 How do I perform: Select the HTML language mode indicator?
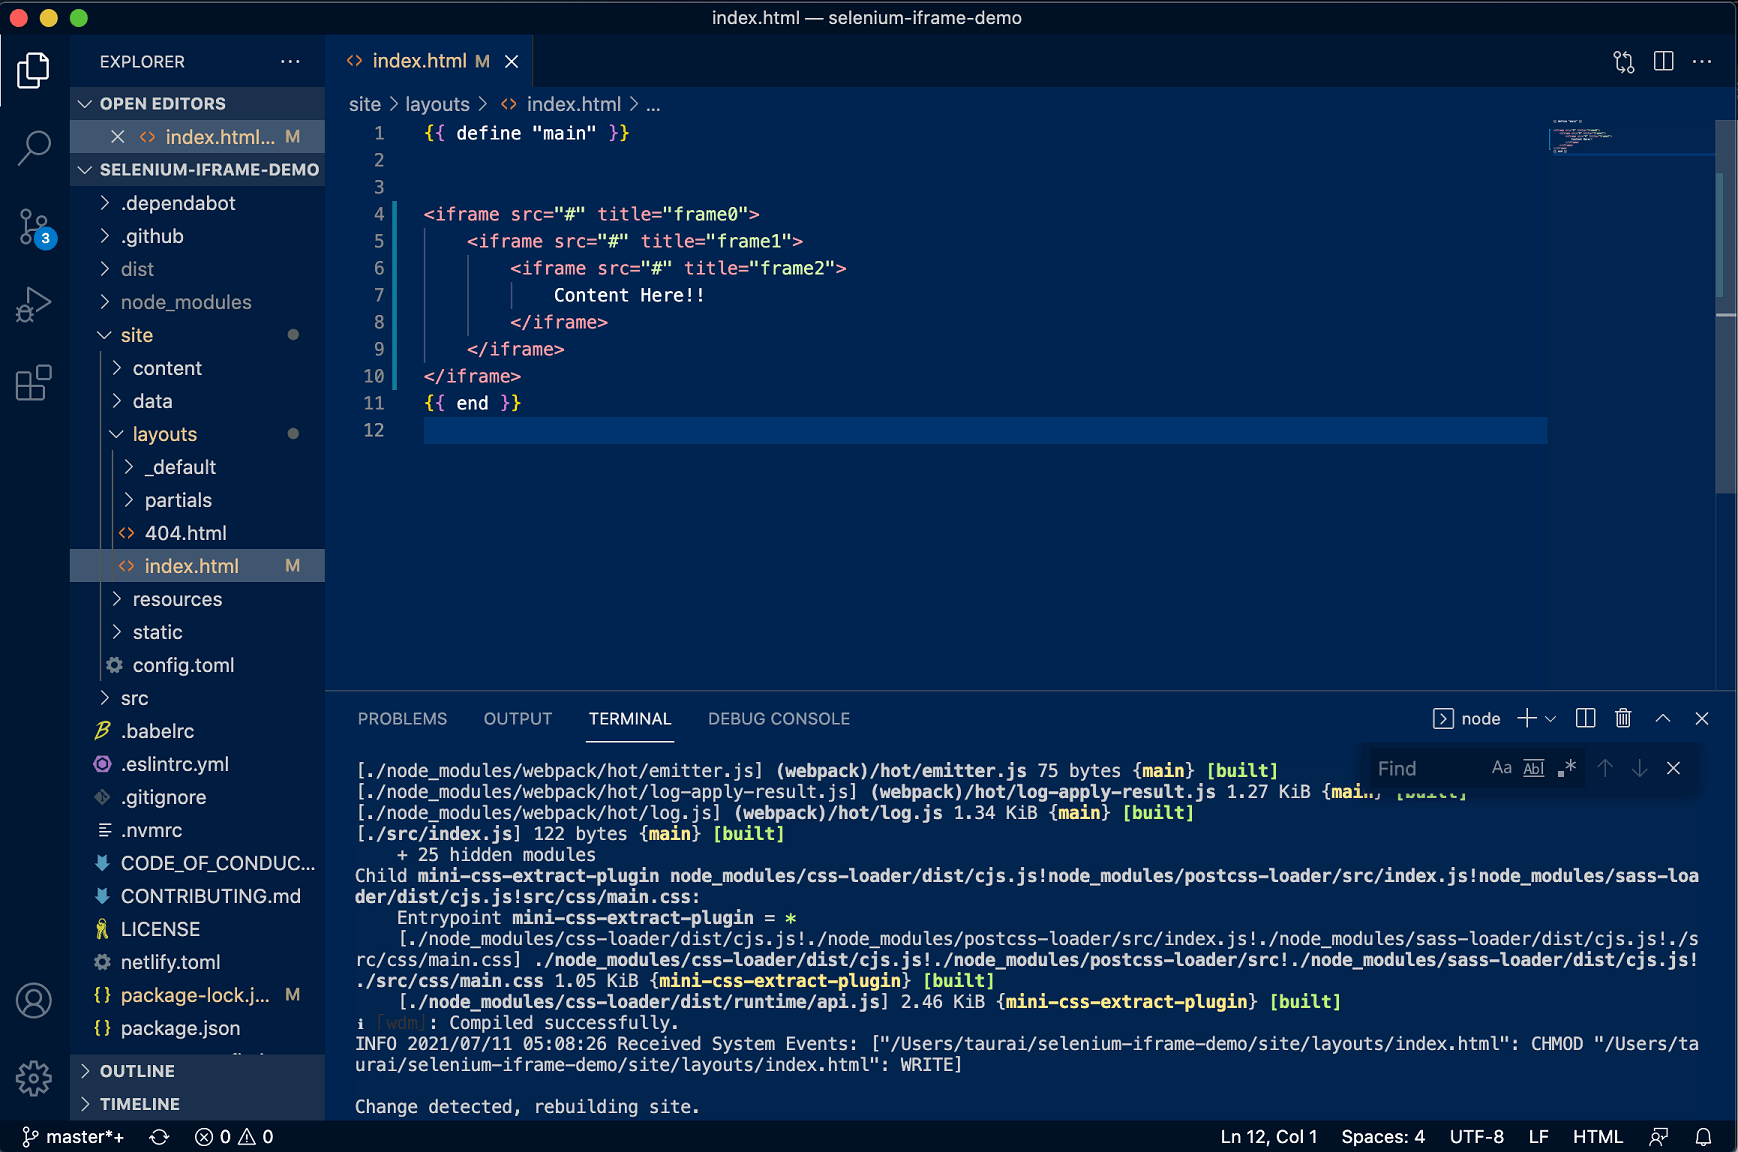(1597, 1136)
